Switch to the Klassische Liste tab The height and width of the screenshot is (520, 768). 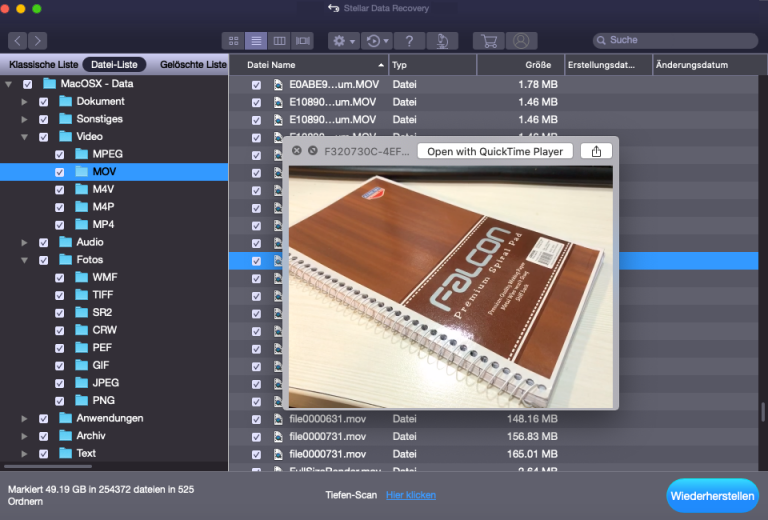(x=44, y=65)
